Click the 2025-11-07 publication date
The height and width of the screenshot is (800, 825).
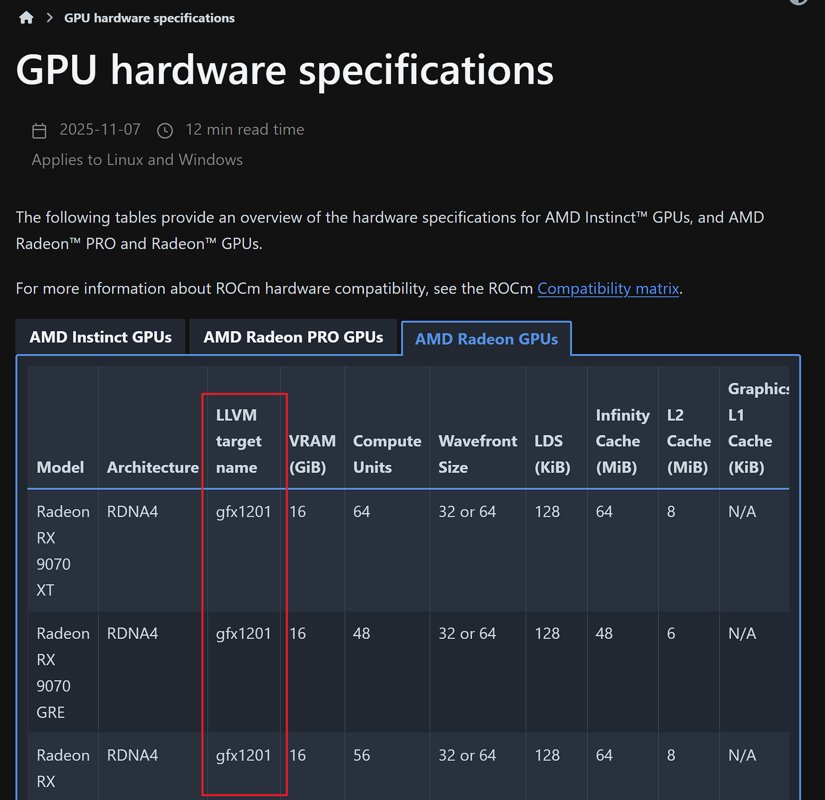[x=100, y=130]
